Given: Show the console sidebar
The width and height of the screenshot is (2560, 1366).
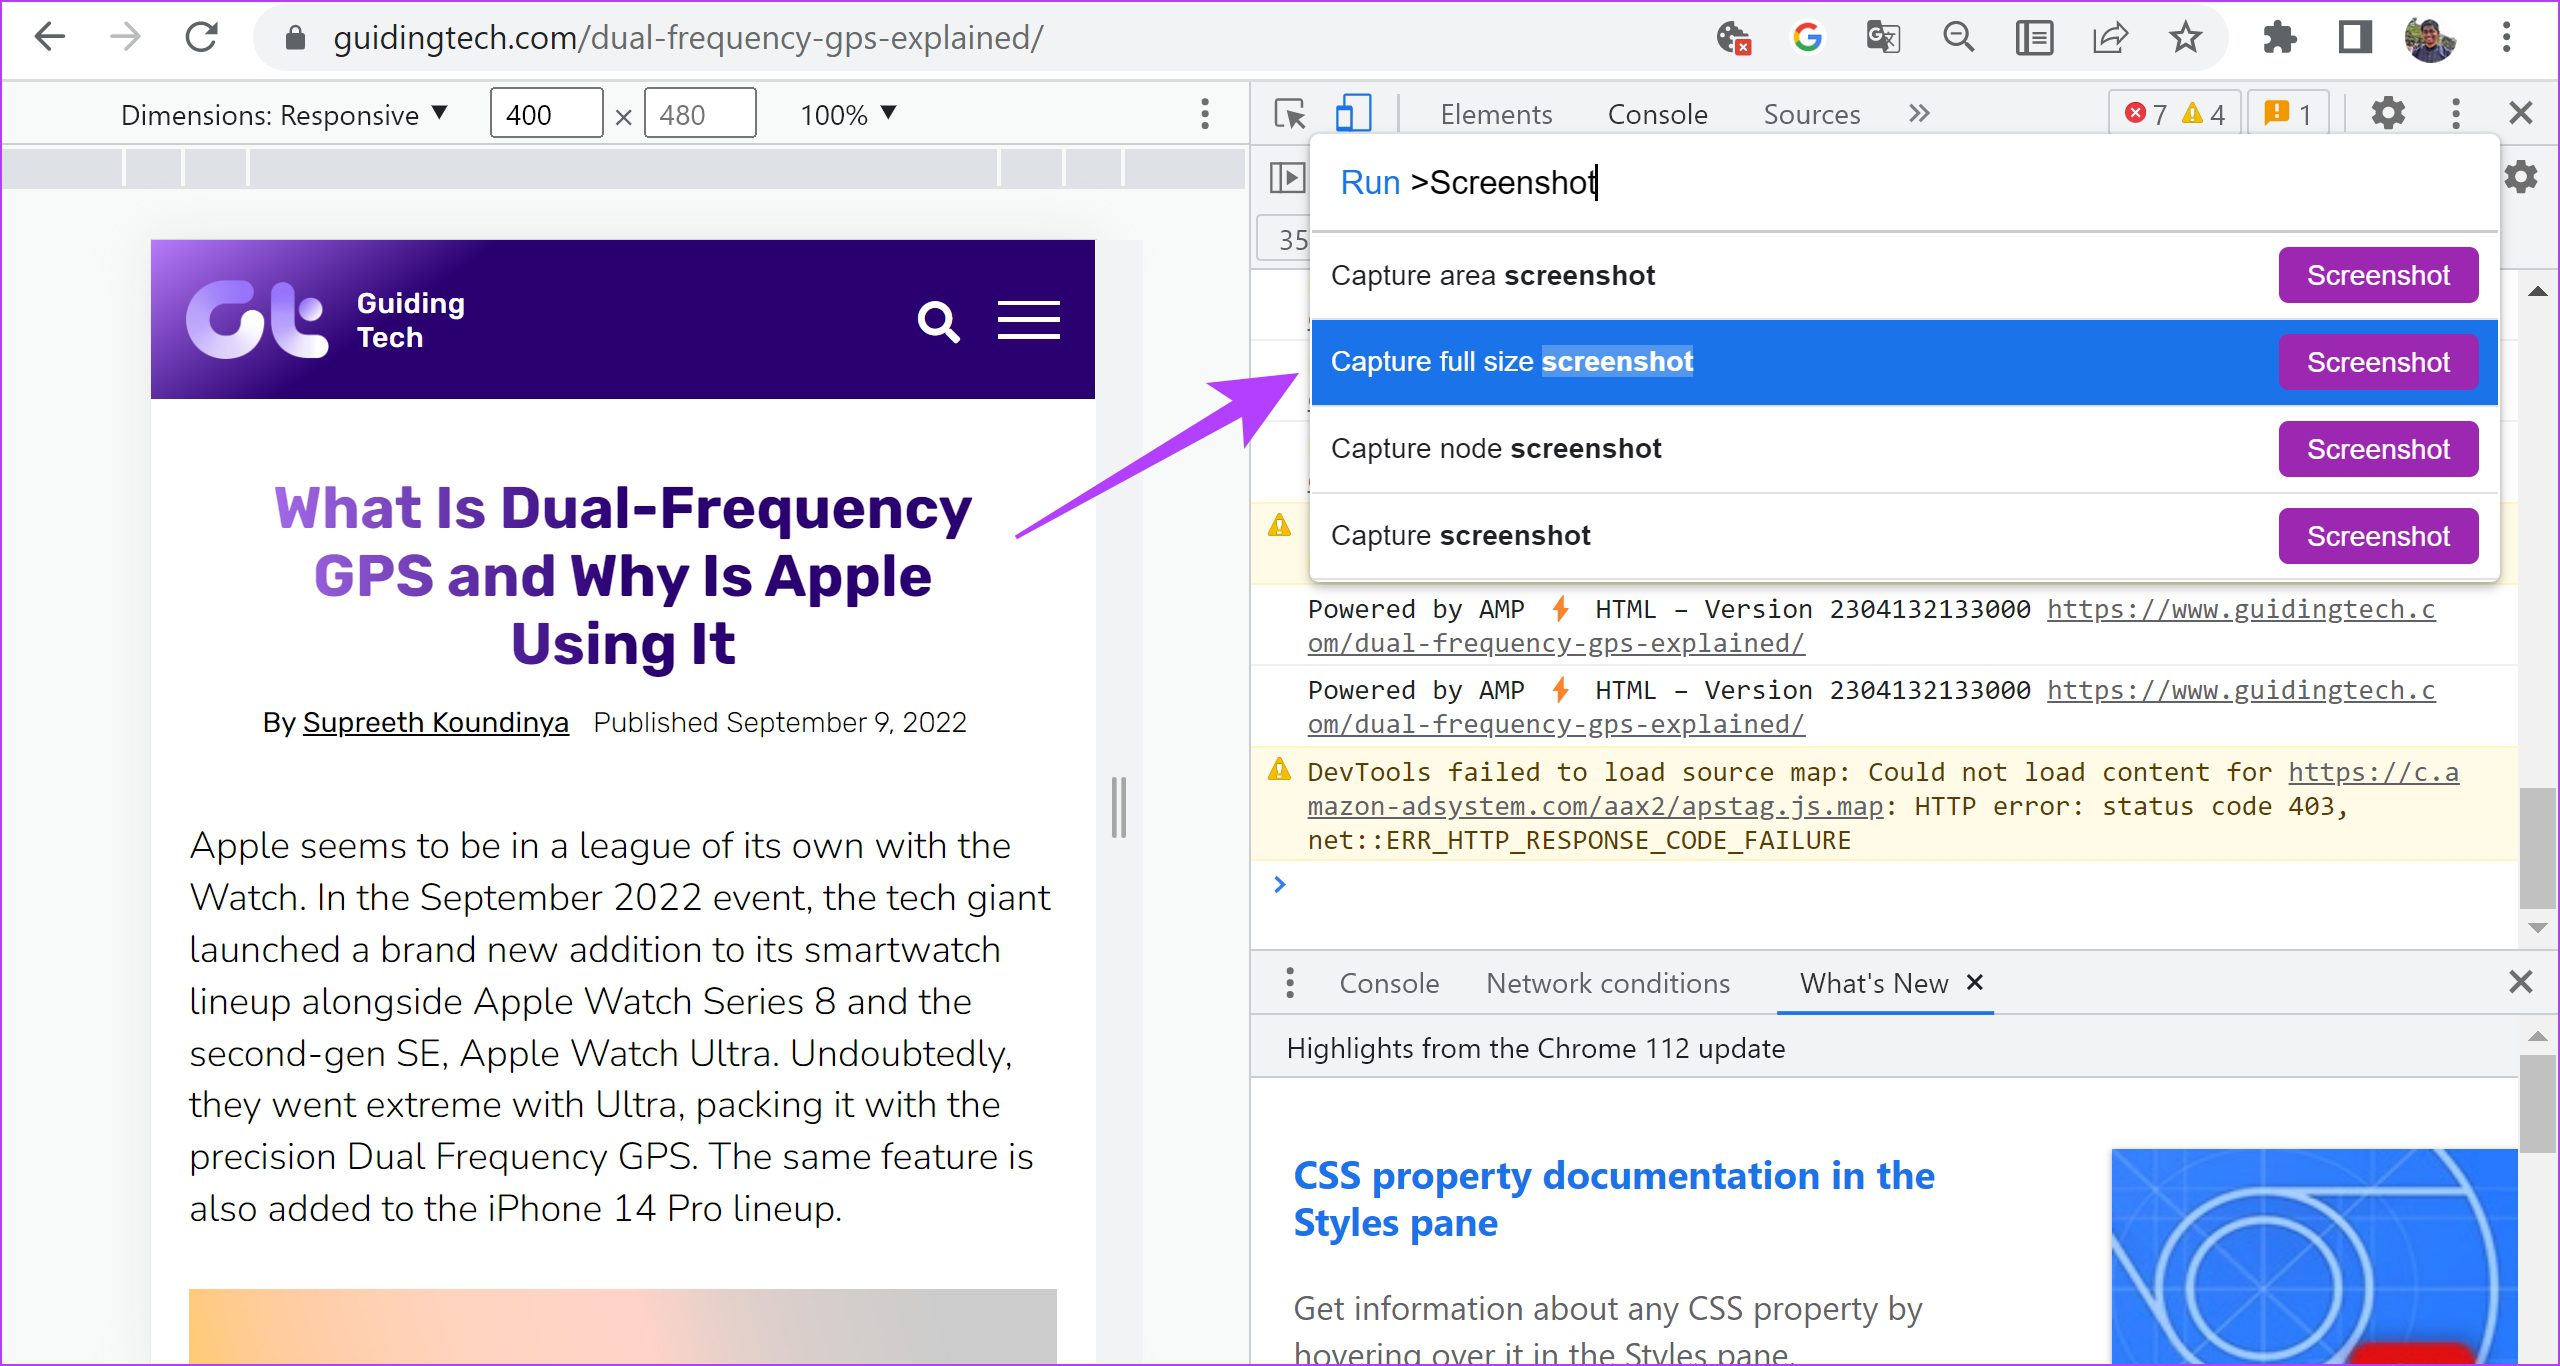Looking at the screenshot, I should click(x=1287, y=178).
